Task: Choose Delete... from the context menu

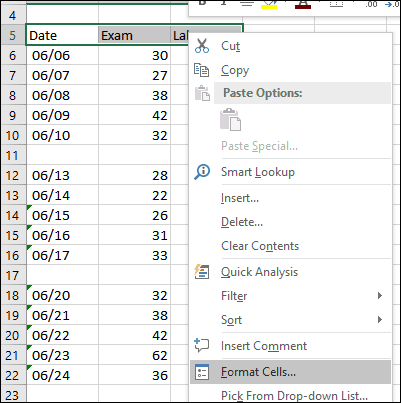Action: click(242, 222)
